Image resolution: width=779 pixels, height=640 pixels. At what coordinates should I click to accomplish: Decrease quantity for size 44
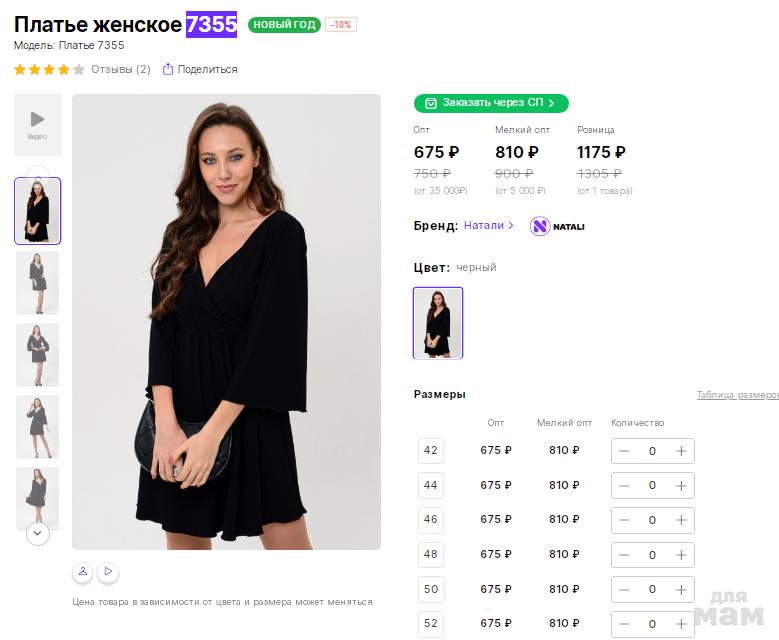coord(624,486)
